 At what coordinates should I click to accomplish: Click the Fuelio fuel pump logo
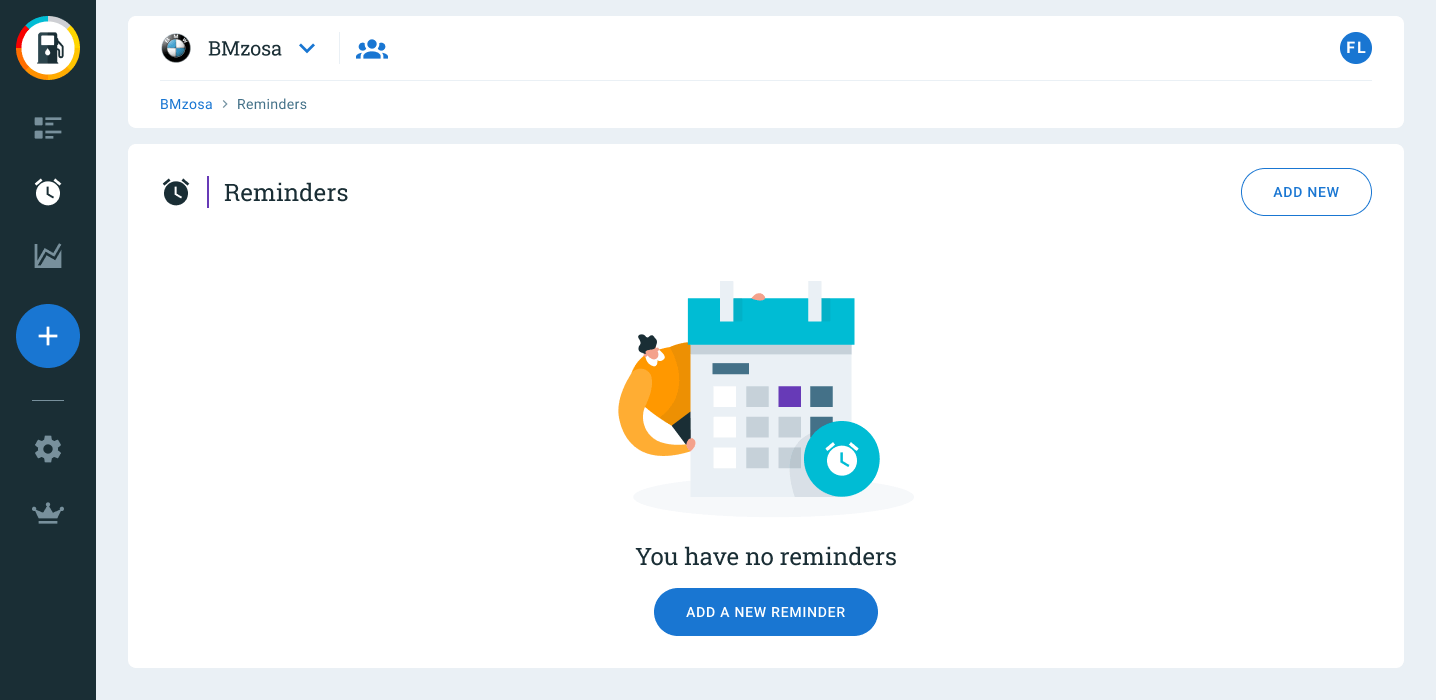48,48
